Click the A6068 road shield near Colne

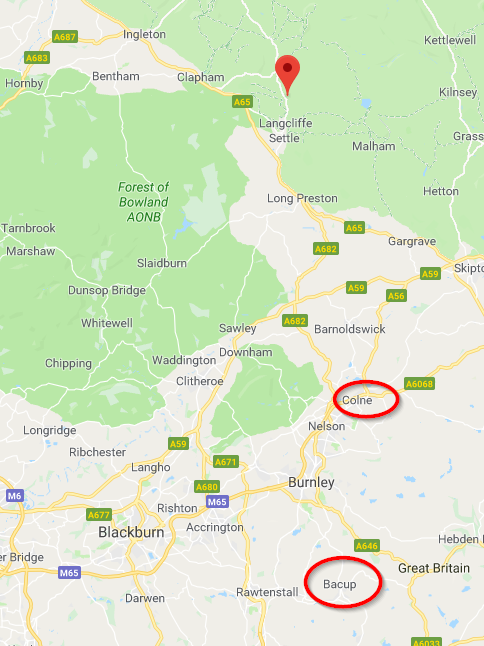(x=419, y=384)
